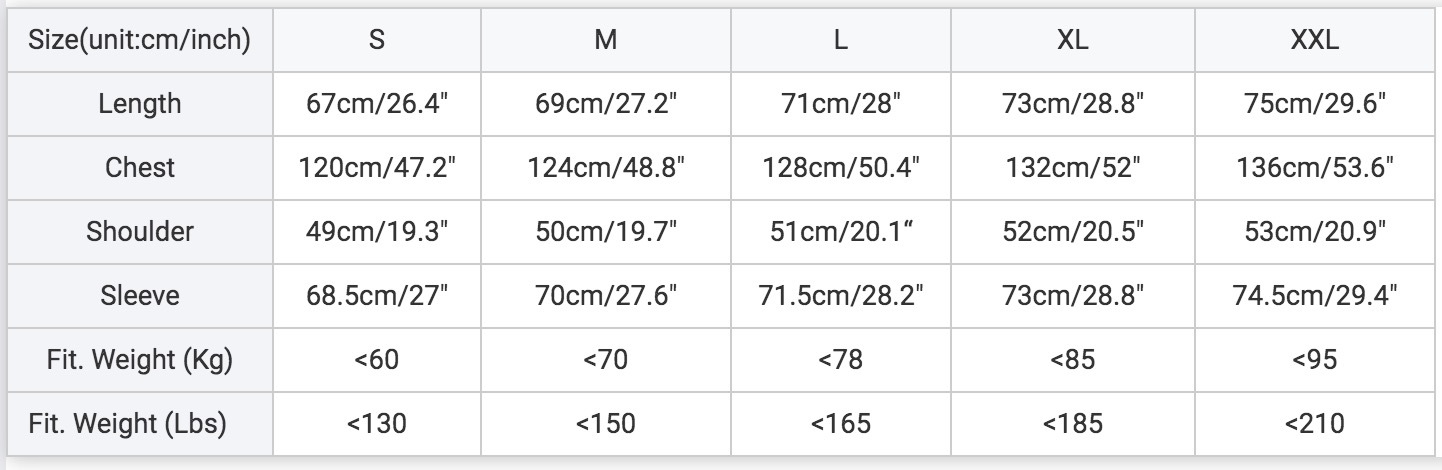The height and width of the screenshot is (470, 1442).
Task: Click the Sleeve row label
Action: click(x=140, y=295)
